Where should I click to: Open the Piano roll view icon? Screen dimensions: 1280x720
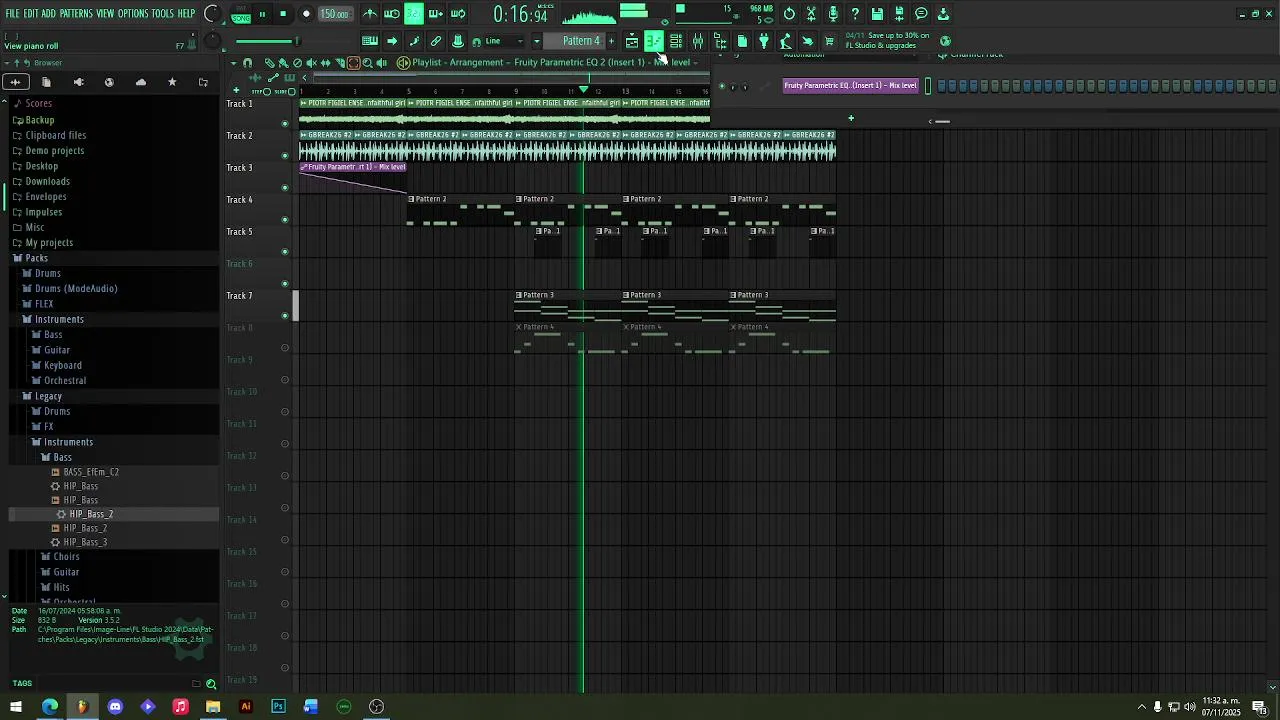(654, 41)
